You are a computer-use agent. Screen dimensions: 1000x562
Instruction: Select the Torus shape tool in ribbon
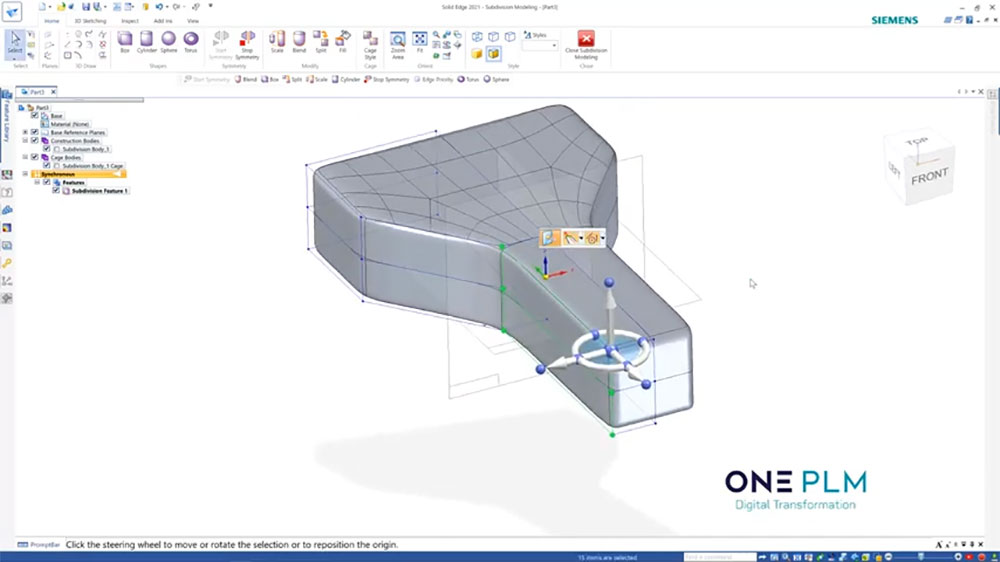pos(191,42)
